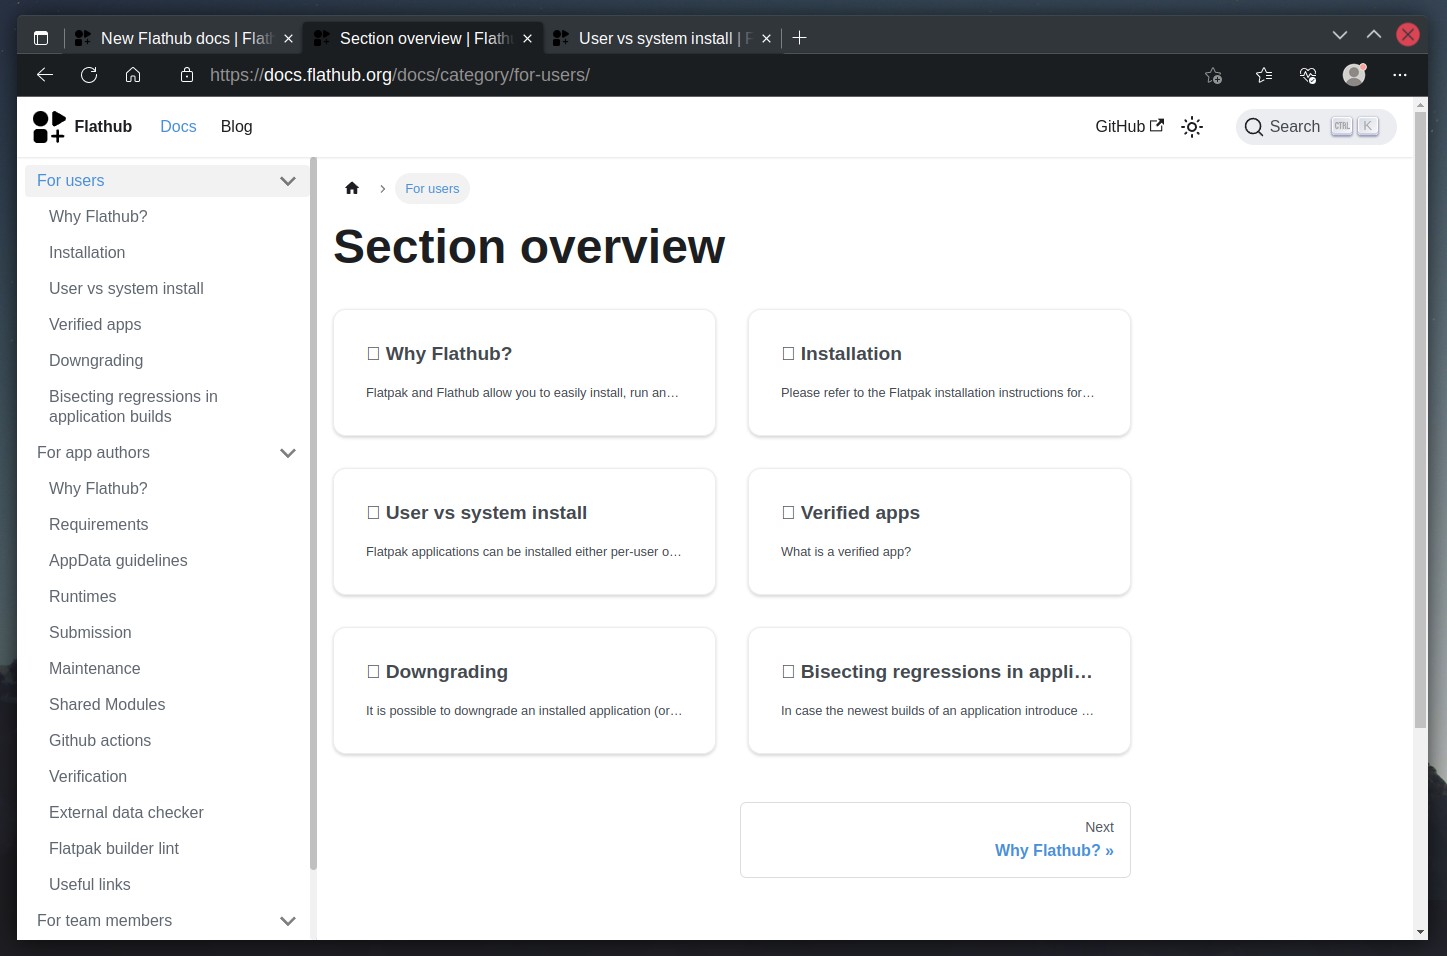
Task: Close the New Flathub docs tab
Action: pos(288,38)
